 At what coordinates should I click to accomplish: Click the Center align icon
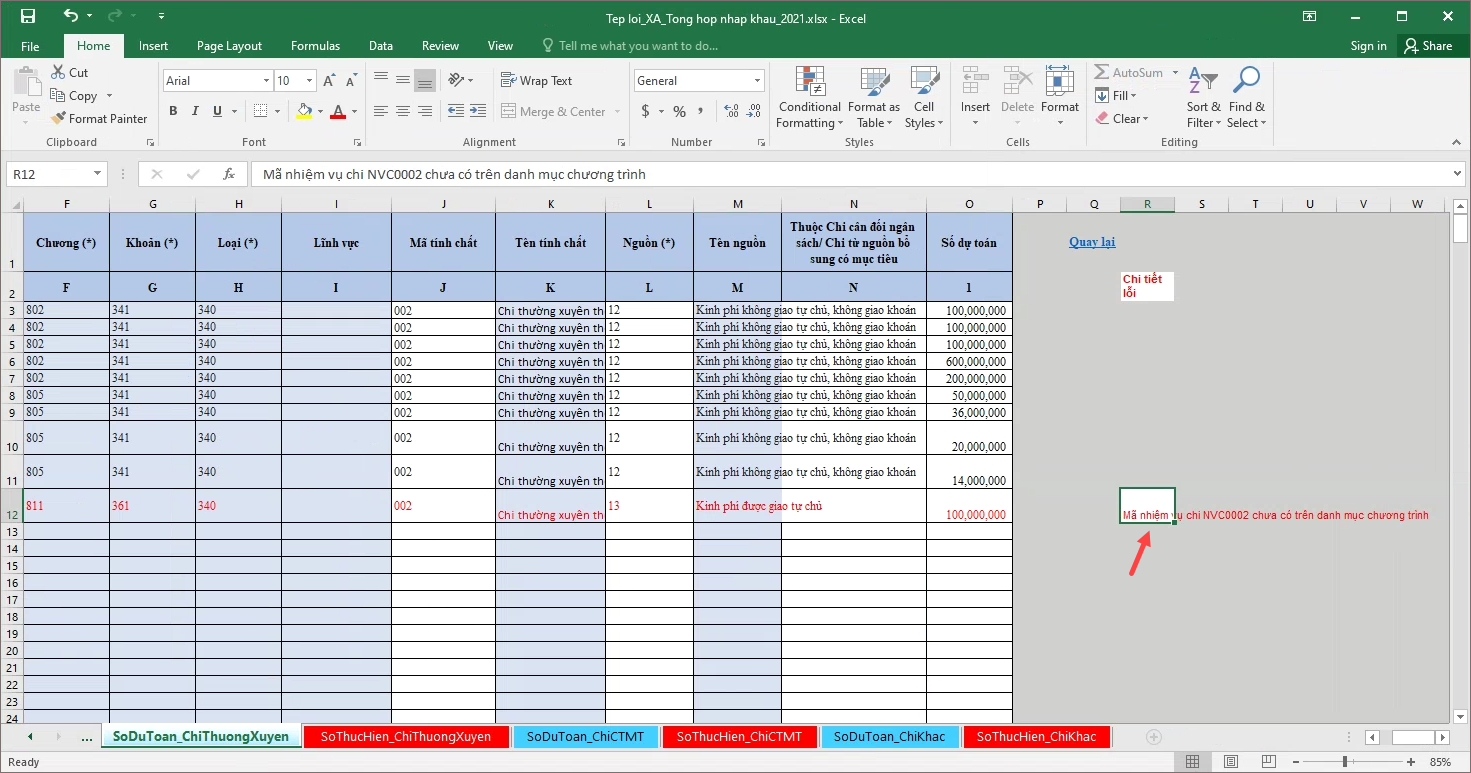coord(403,111)
